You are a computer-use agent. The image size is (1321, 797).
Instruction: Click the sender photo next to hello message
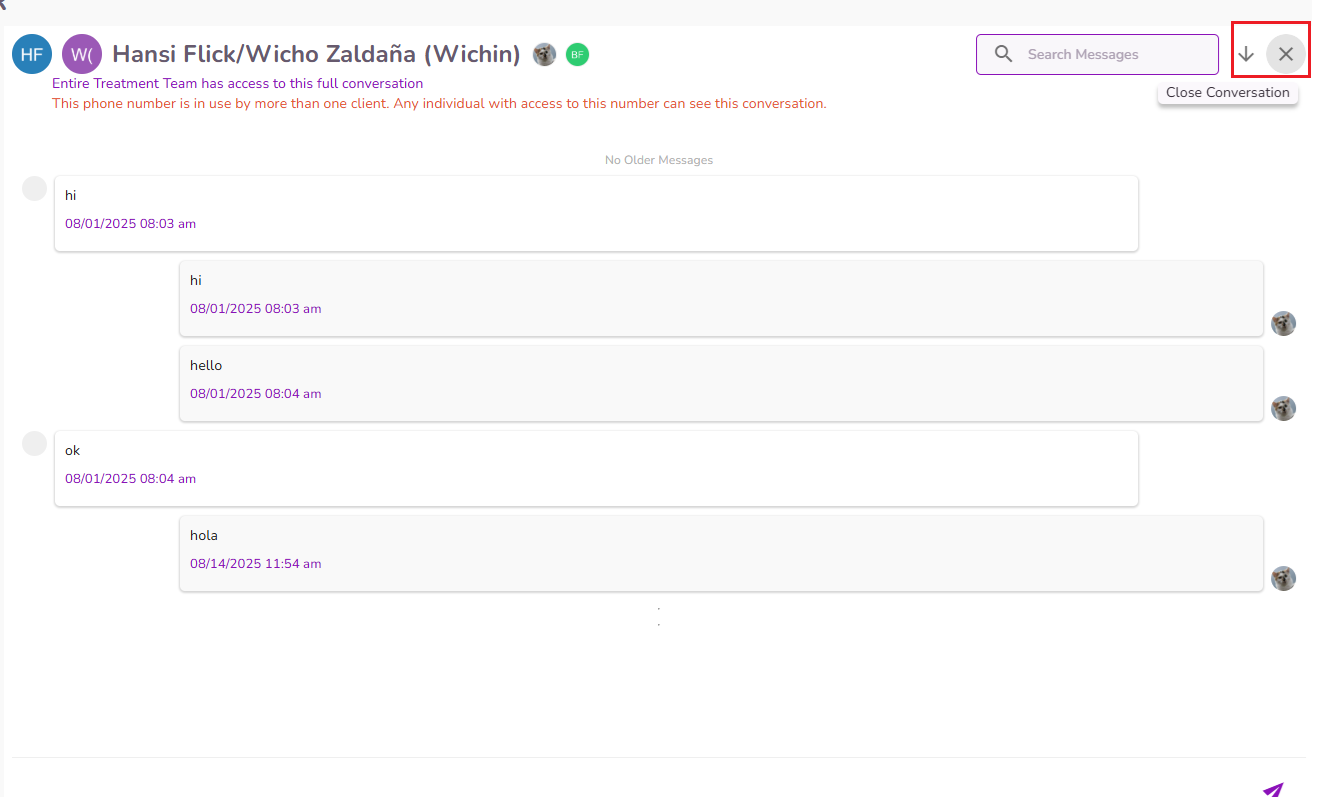(x=1283, y=408)
